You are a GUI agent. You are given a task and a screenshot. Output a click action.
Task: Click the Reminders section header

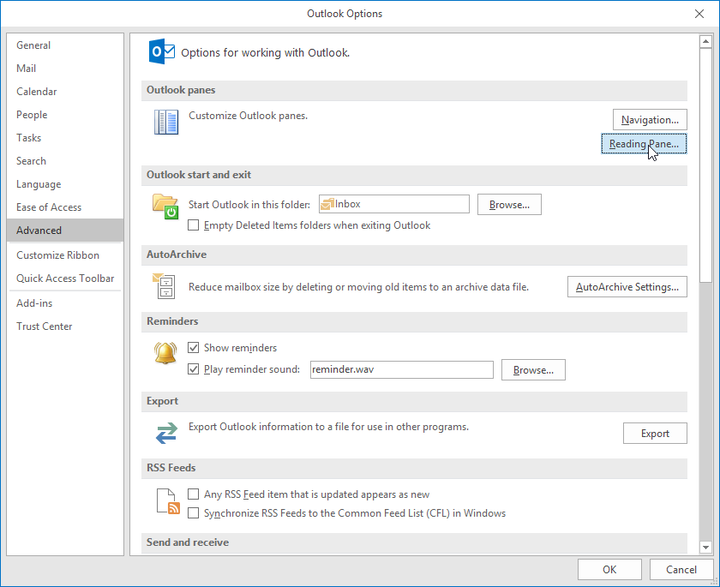414,322
